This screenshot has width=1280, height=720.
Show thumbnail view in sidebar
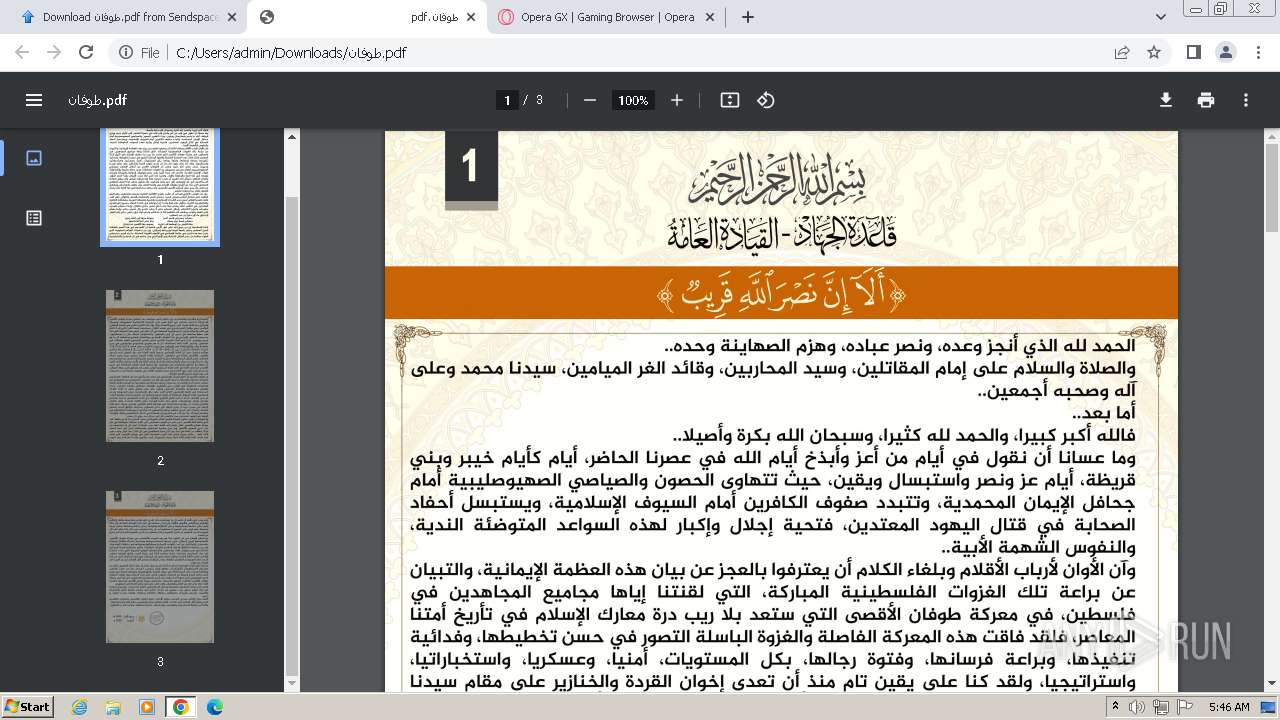[34, 158]
